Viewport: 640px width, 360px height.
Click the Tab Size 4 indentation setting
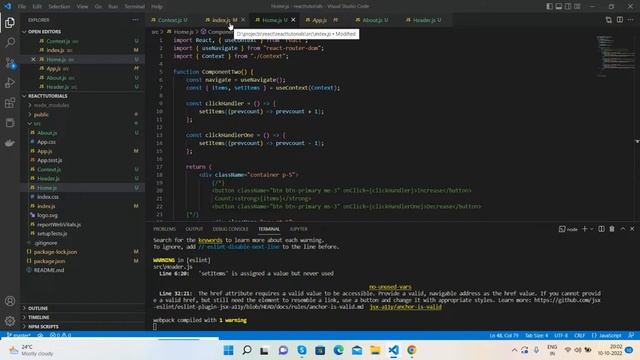click(536, 336)
